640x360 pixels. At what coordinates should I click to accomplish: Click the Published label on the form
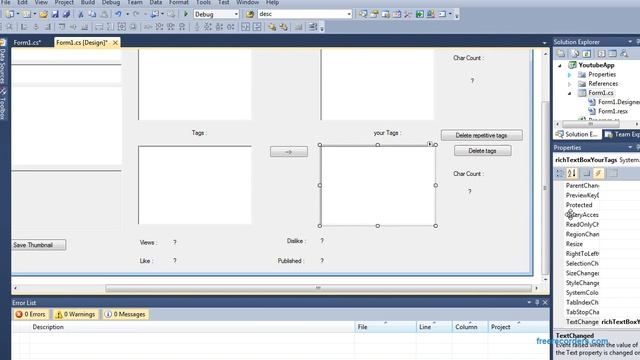291,261
